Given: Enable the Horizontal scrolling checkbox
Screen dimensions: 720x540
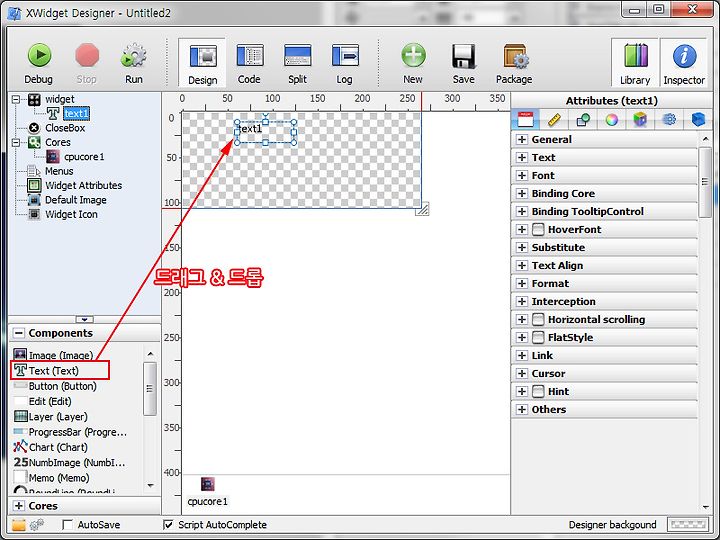Looking at the screenshot, I should click(538, 320).
